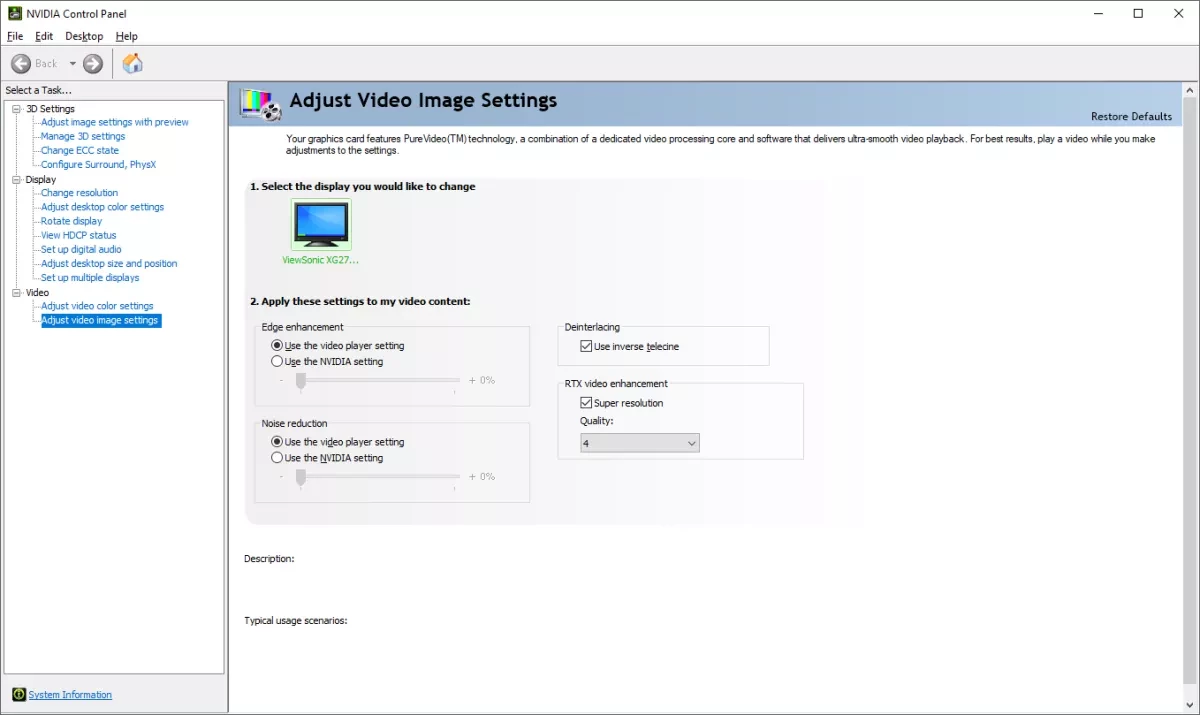Click the Back arrow icon
1200x715 pixels.
(x=21, y=64)
